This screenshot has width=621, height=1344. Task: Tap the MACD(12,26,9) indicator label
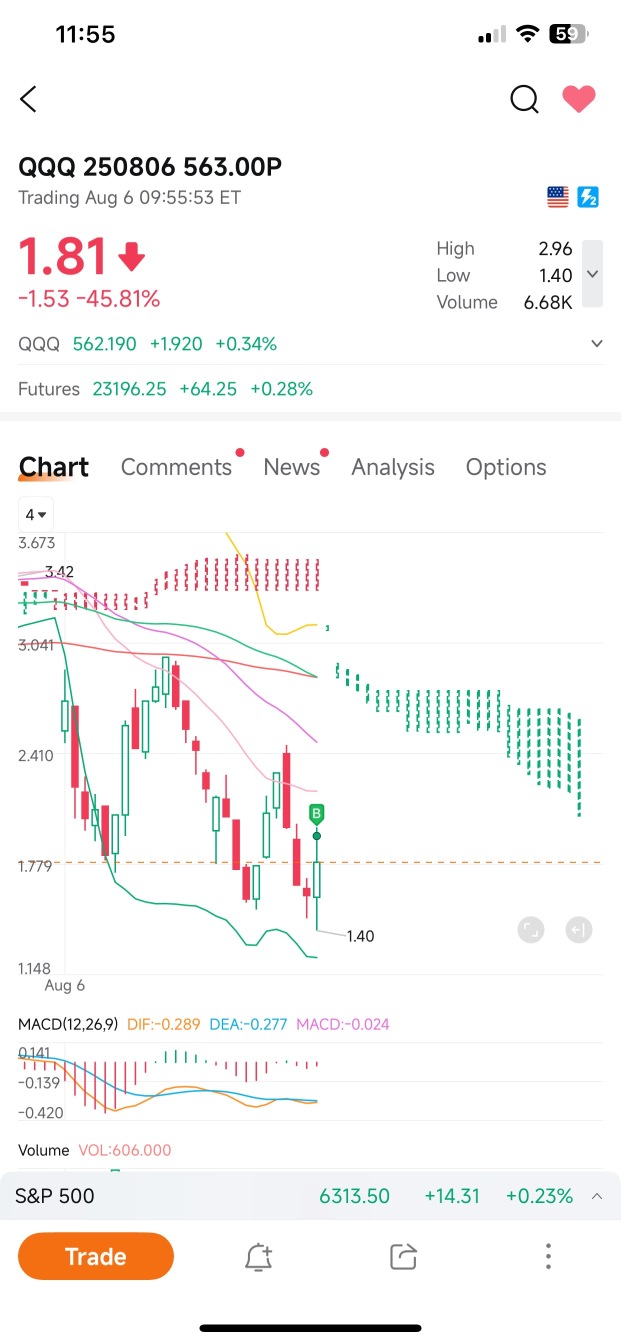click(68, 1024)
